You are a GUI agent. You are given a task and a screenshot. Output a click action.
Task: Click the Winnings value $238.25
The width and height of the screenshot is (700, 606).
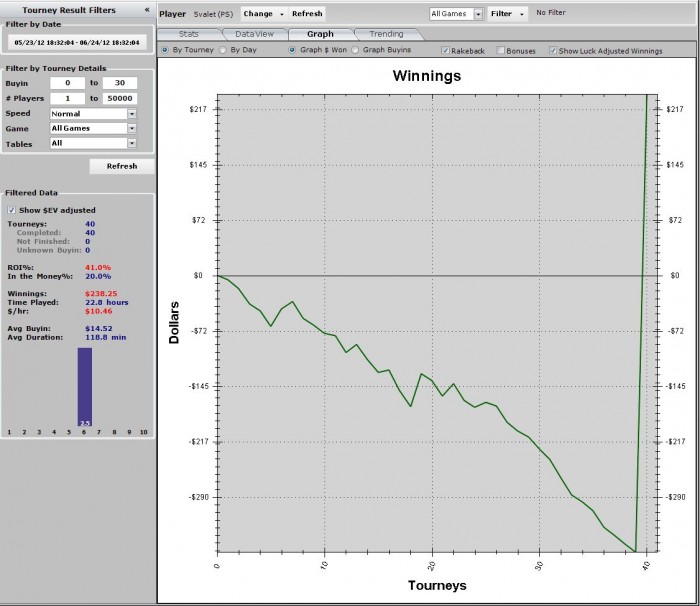tap(101, 293)
